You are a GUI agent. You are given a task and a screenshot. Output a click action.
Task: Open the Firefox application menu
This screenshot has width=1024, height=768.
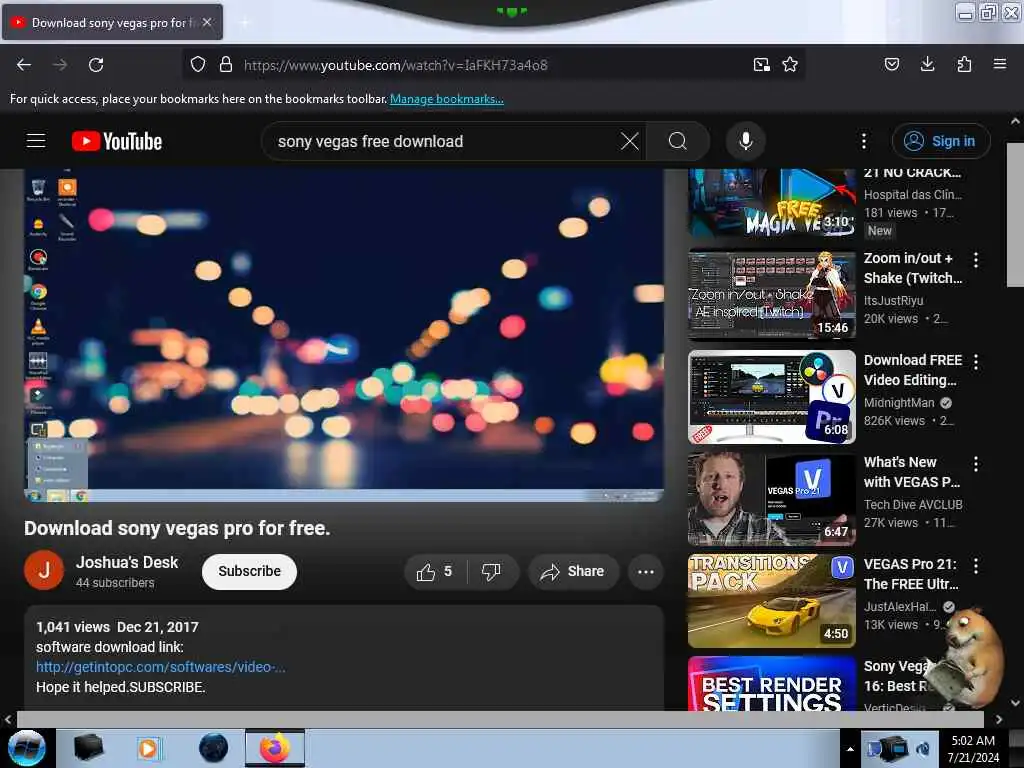(x=1000, y=64)
